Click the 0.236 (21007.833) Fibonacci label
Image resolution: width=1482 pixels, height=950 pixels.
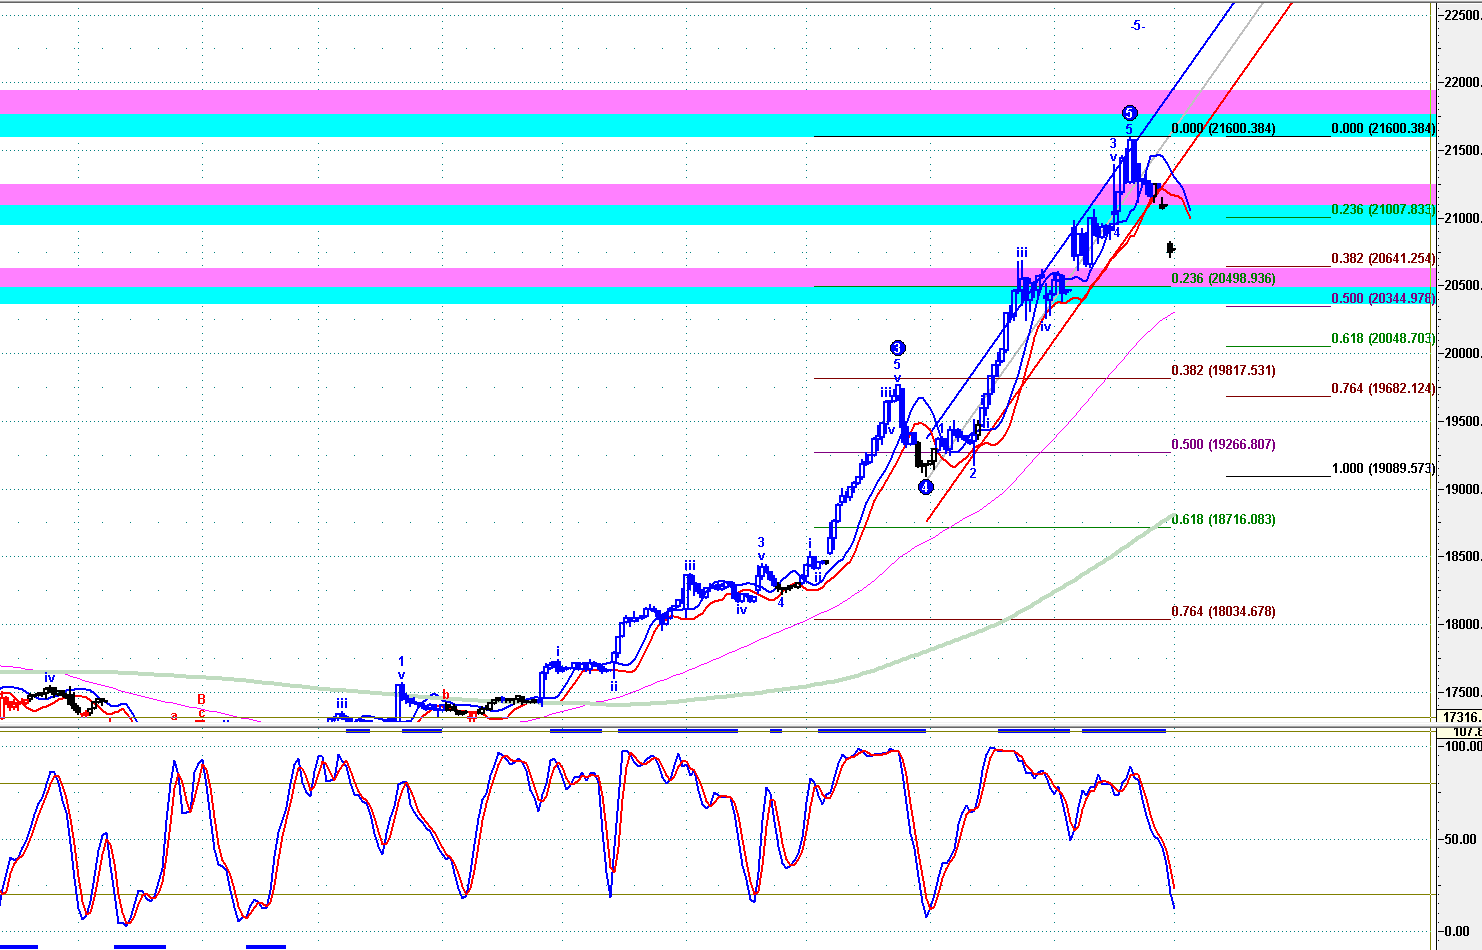(1383, 210)
